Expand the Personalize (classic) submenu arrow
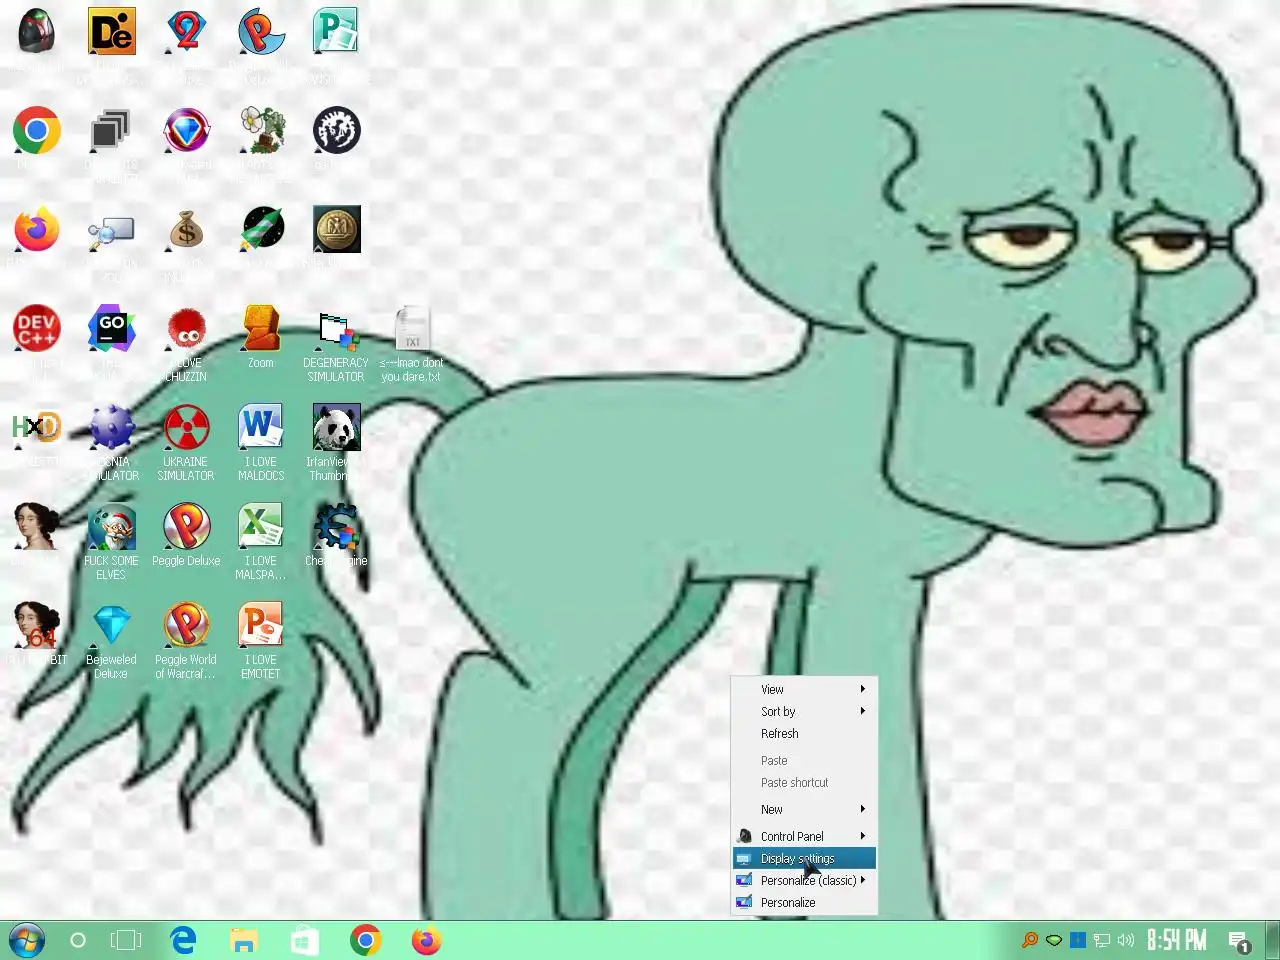 [x=863, y=880]
